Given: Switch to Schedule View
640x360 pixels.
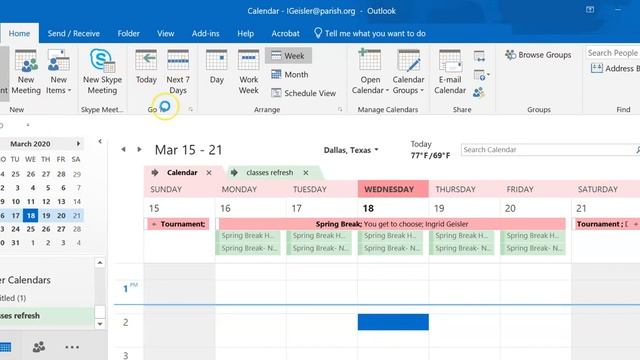Looking at the screenshot, I should [304, 93].
